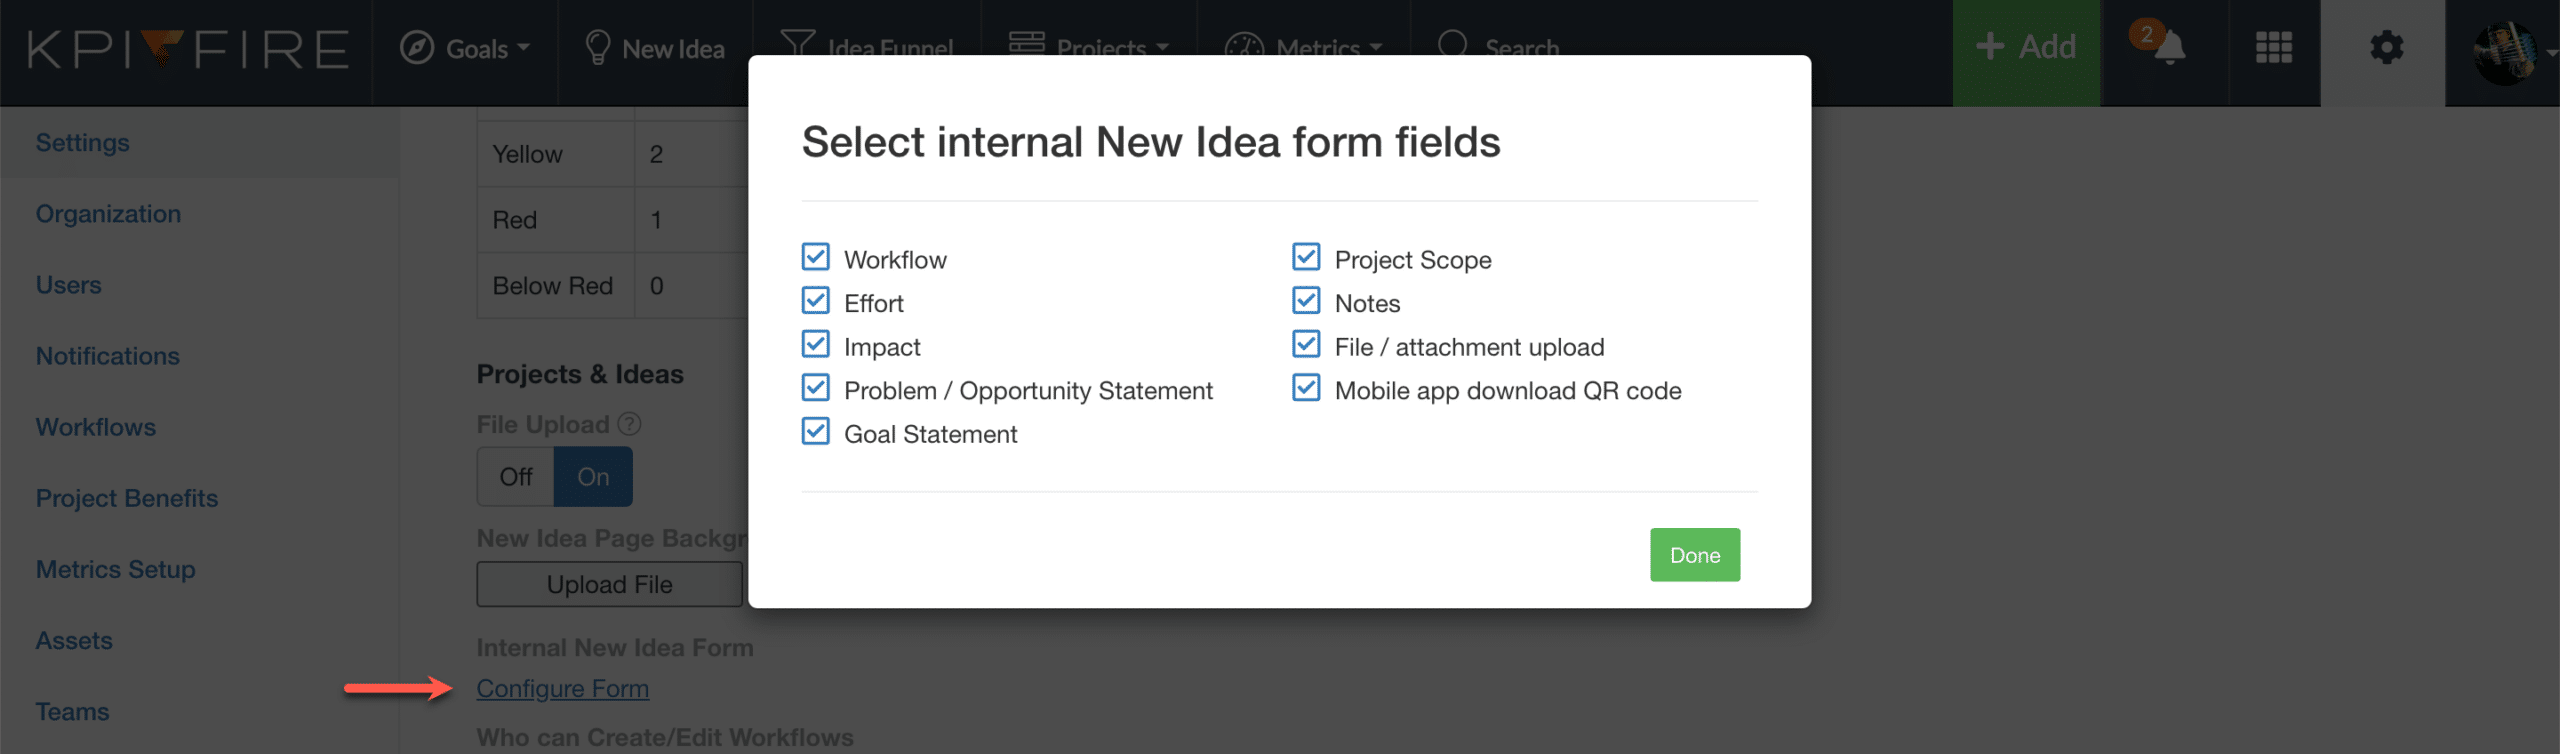Screen dimensions: 2560x754
Task: Toggle the Mobile app download QR code checkbox
Action: (1306, 388)
